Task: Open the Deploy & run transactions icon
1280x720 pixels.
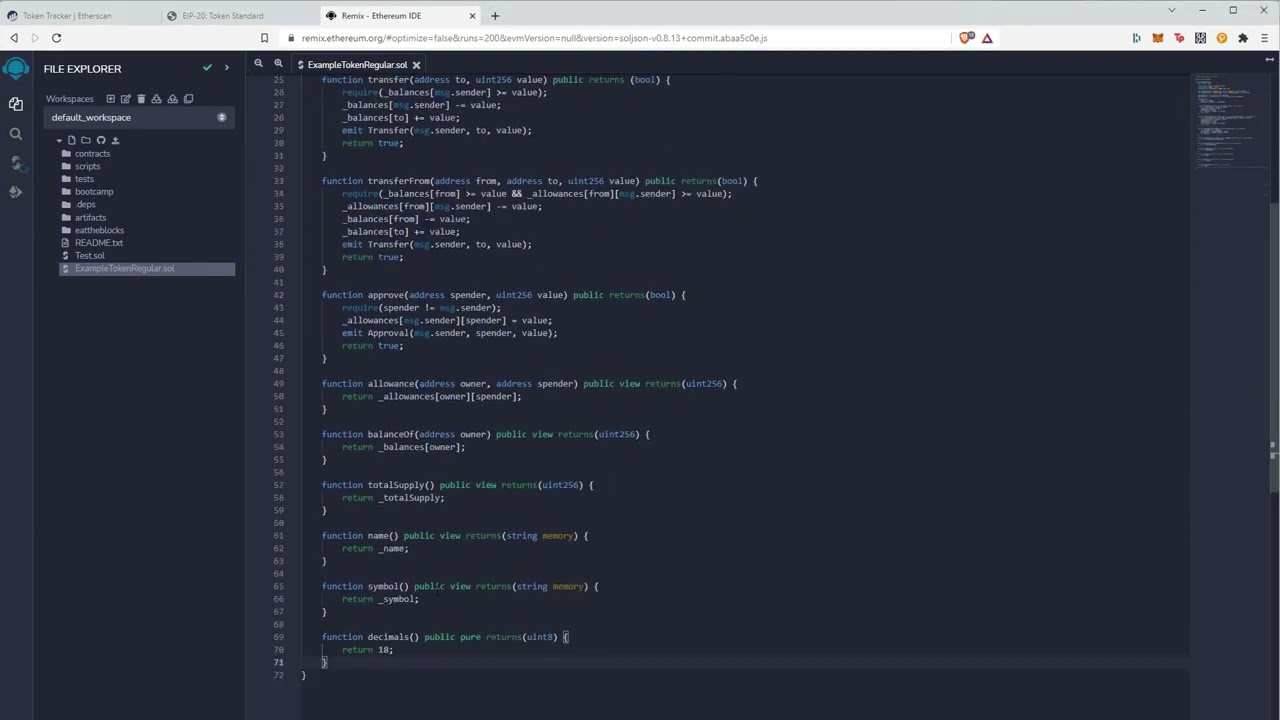Action: tap(16, 191)
